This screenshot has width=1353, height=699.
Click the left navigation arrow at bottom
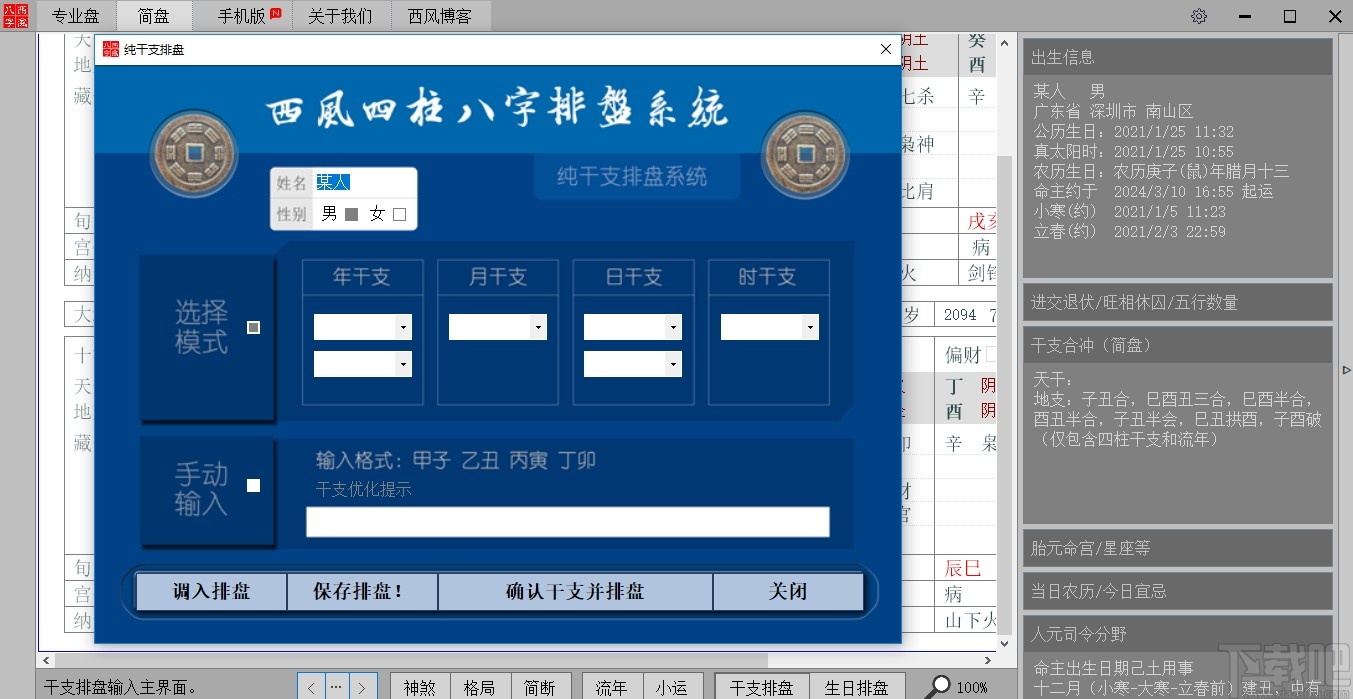coord(310,687)
